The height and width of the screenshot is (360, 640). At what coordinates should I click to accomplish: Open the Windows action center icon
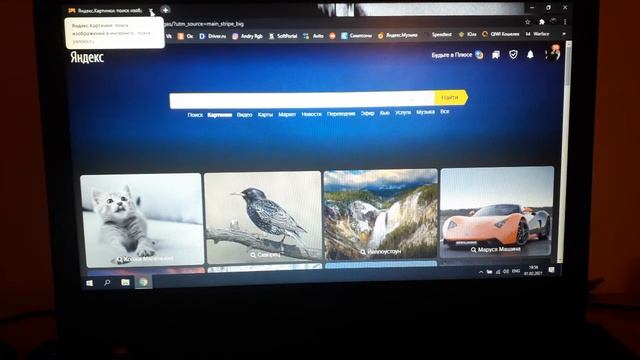pyautogui.click(x=552, y=270)
